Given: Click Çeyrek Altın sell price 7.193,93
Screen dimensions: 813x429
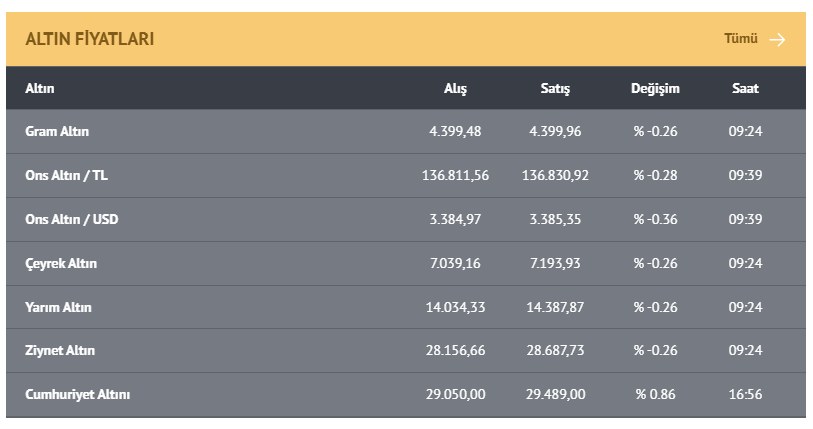Looking at the screenshot, I should click(555, 263).
